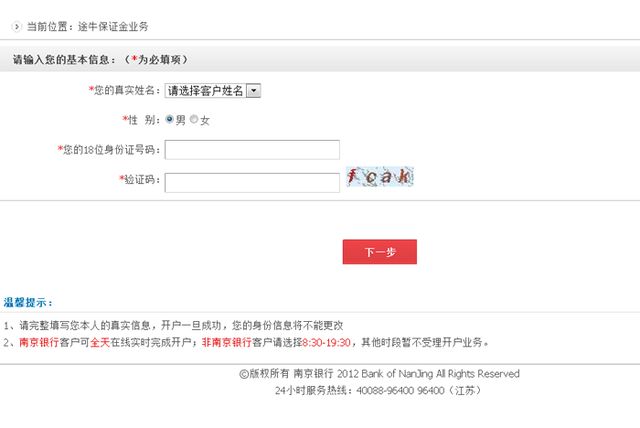640x428 pixels.
Task: Select the 女 radio button
Action: [194, 119]
